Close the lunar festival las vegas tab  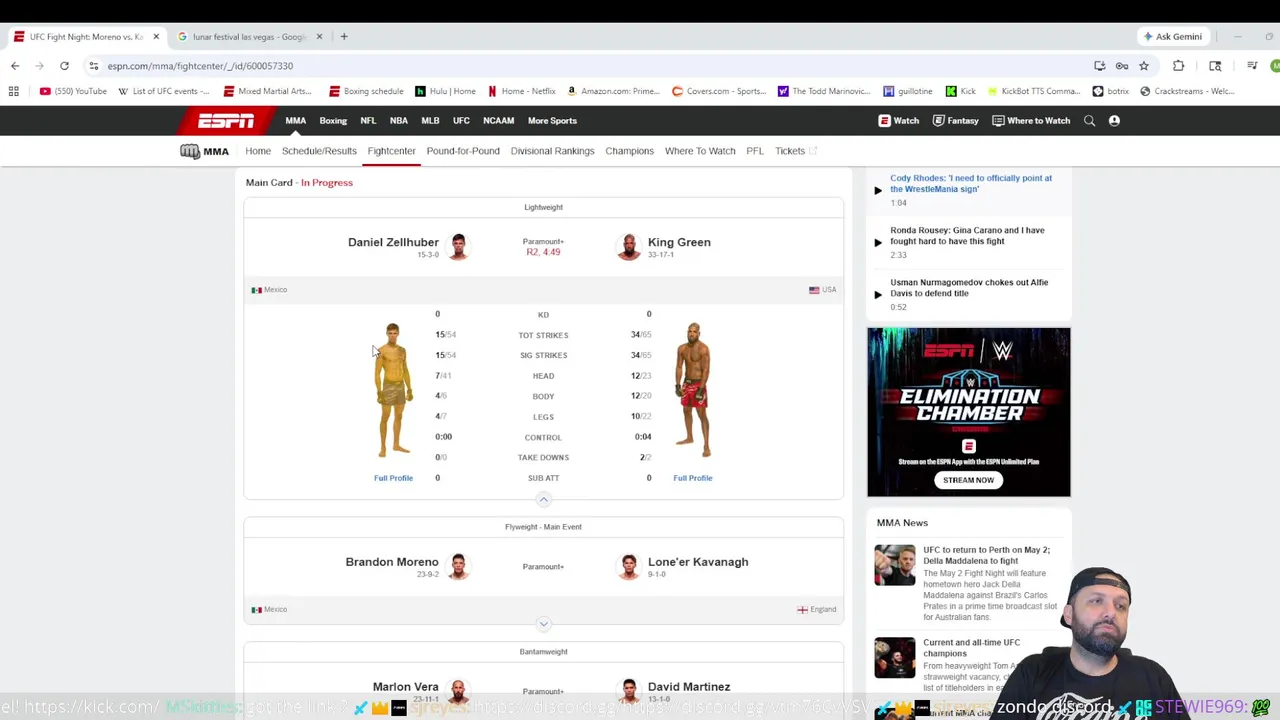pyautogui.click(x=319, y=37)
